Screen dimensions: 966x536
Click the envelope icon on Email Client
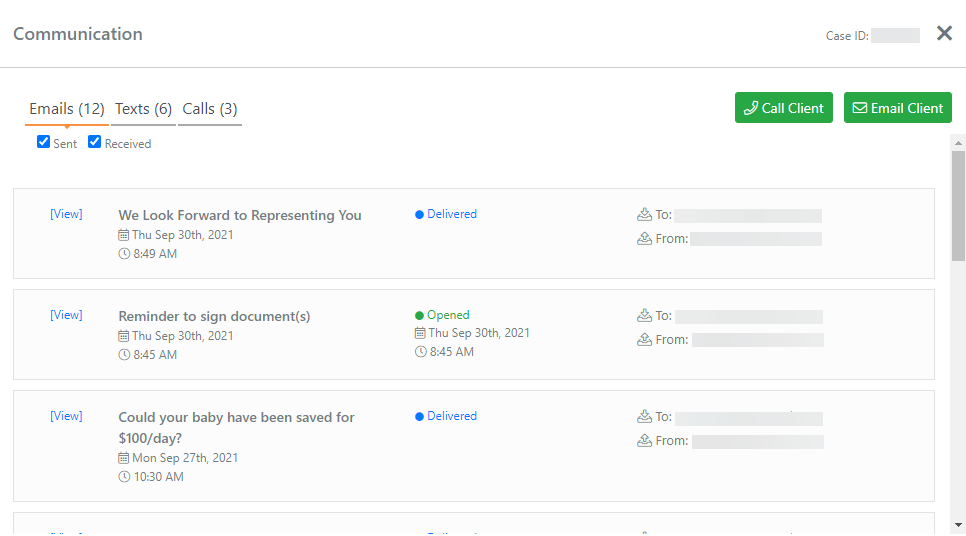(x=859, y=108)
